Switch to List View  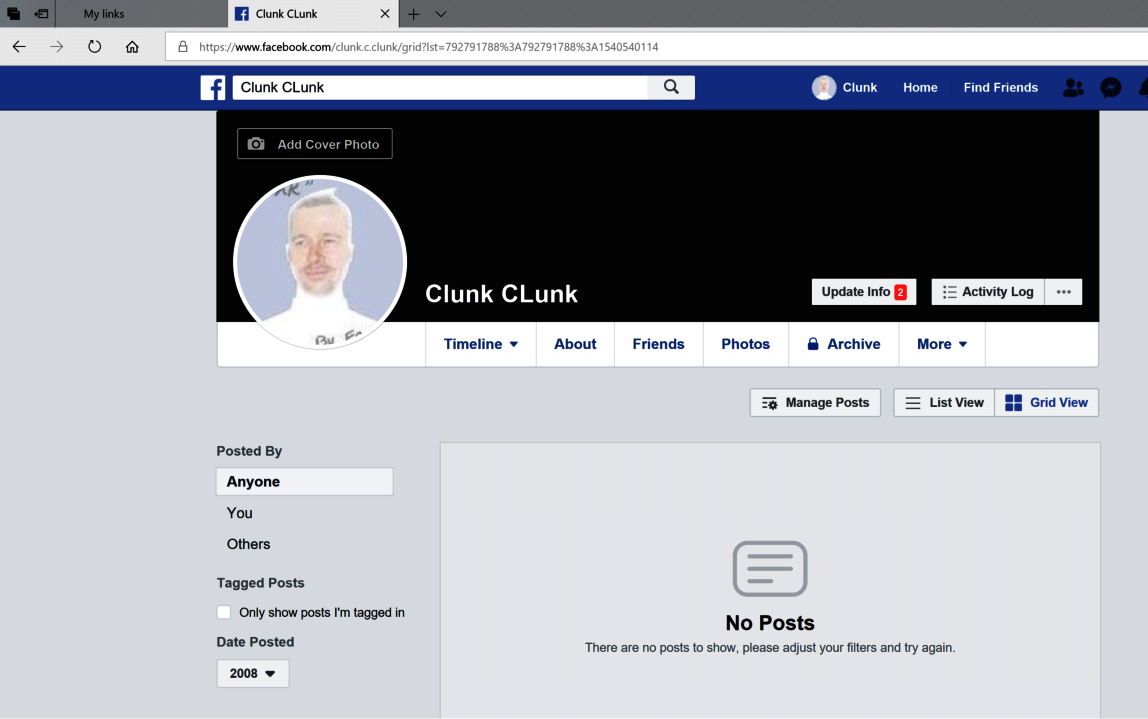click(944, 403)
